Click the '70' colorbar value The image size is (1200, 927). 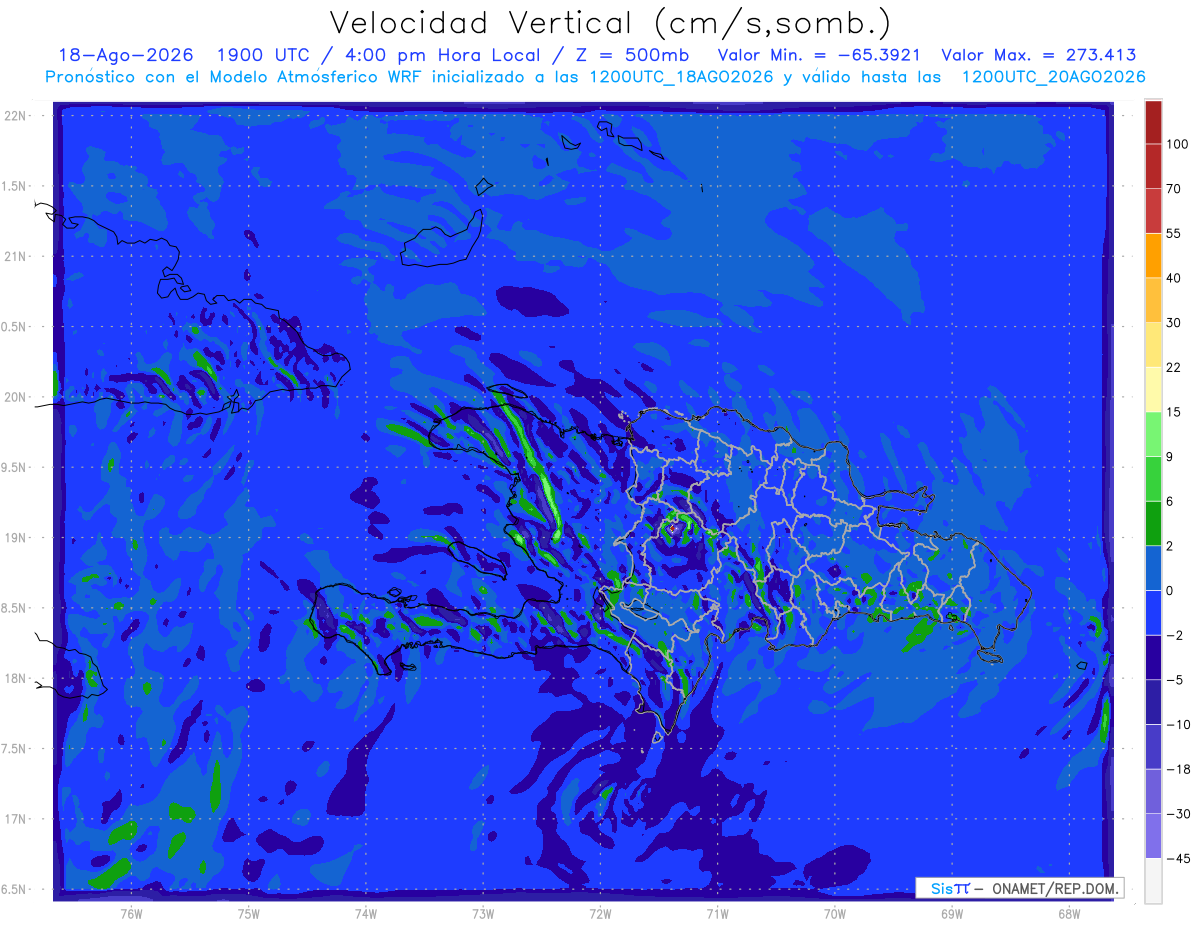pyautogui.click(x=1174, y=189)
